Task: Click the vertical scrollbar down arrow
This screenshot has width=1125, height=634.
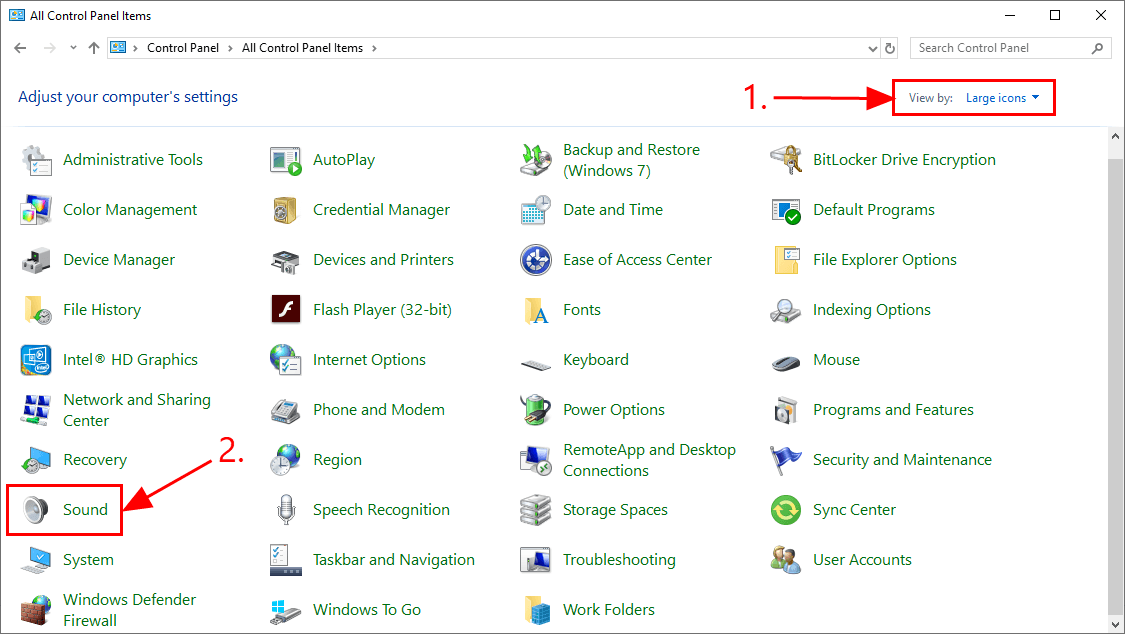Action: 1116,626
